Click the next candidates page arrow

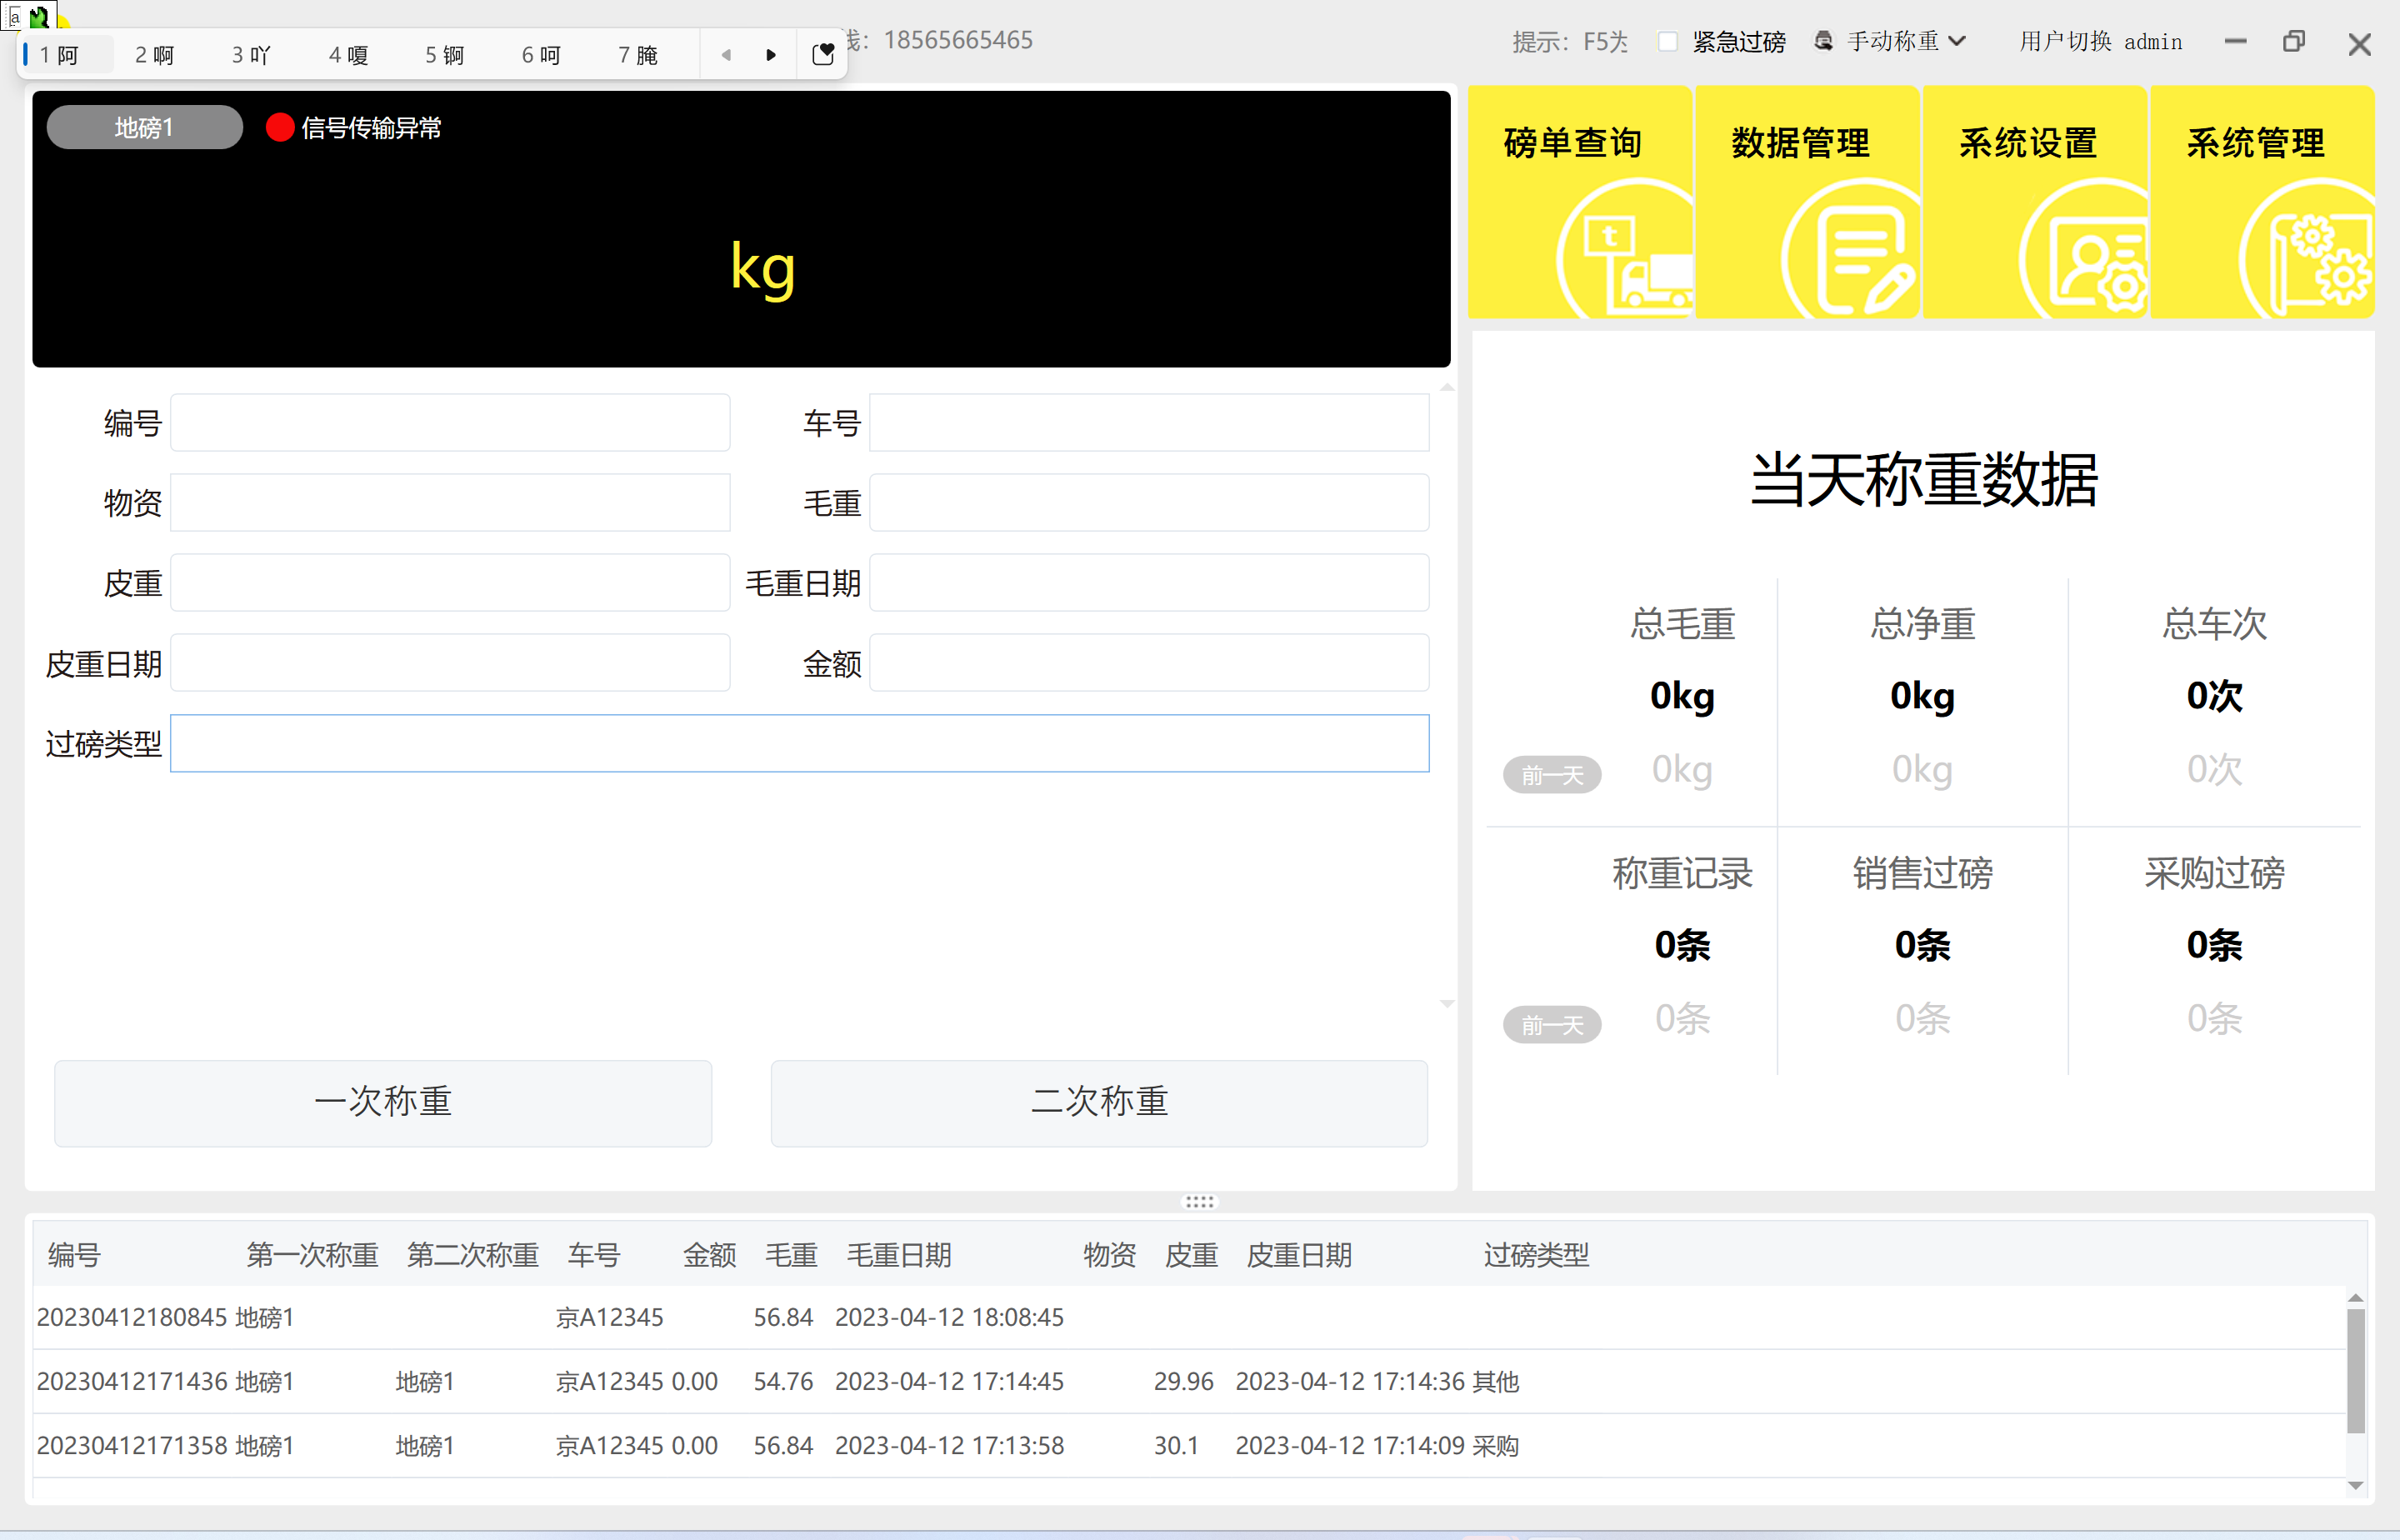(x=770, y=55)
